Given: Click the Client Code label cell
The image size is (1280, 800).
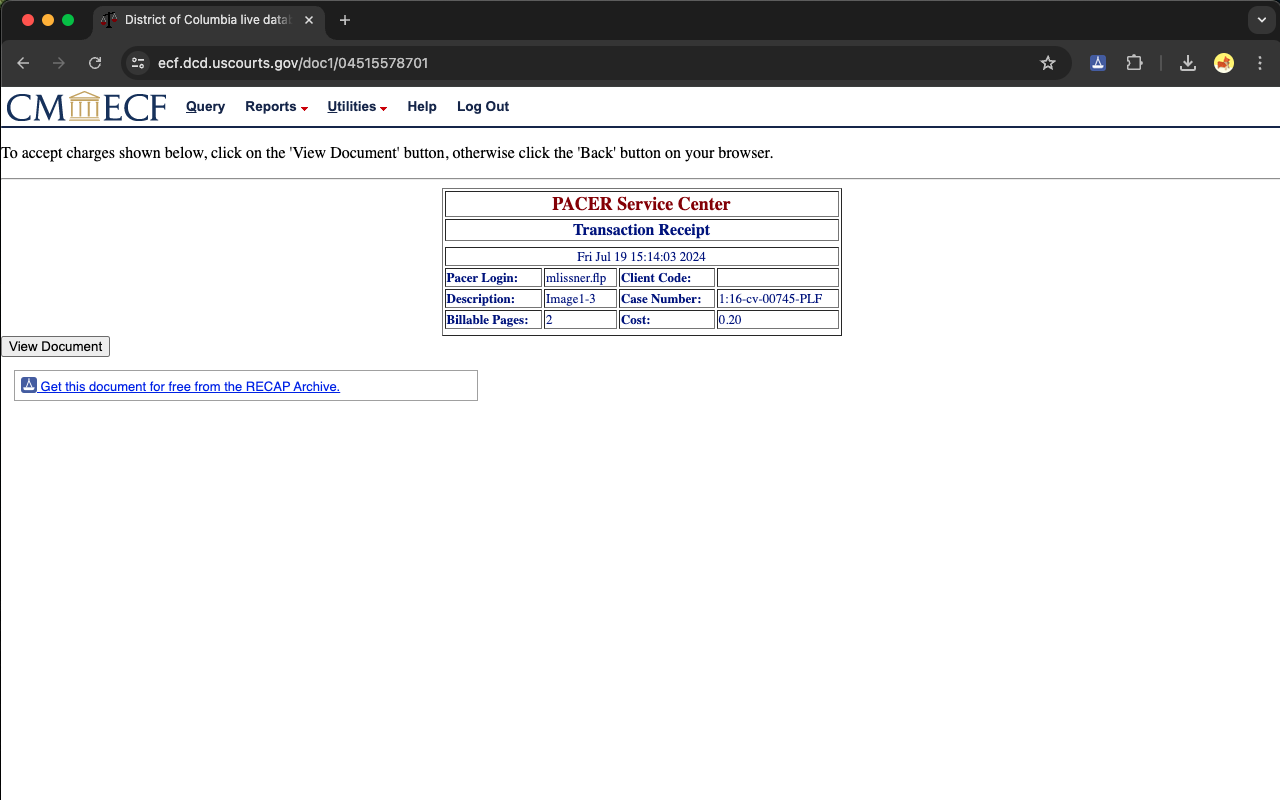Looking at the screenshot, I should [667, 278].
